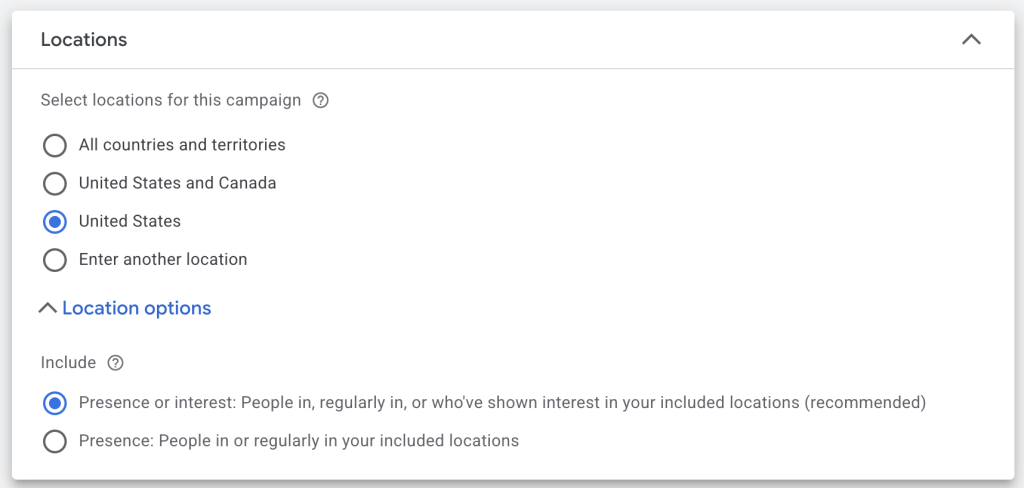Collapse Location options using its chevron arrow
This screenshot has width=1024, height=488.
point(47,309)
